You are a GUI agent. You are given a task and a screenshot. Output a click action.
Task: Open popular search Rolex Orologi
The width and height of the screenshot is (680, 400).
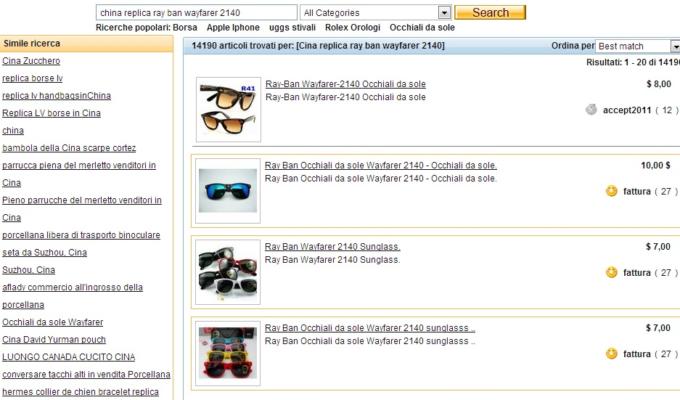[x=353, y=27]
